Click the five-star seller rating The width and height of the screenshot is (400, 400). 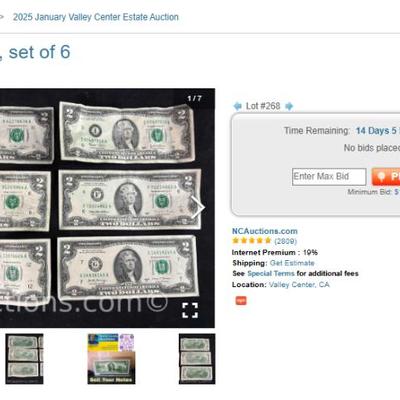(252, 241)
